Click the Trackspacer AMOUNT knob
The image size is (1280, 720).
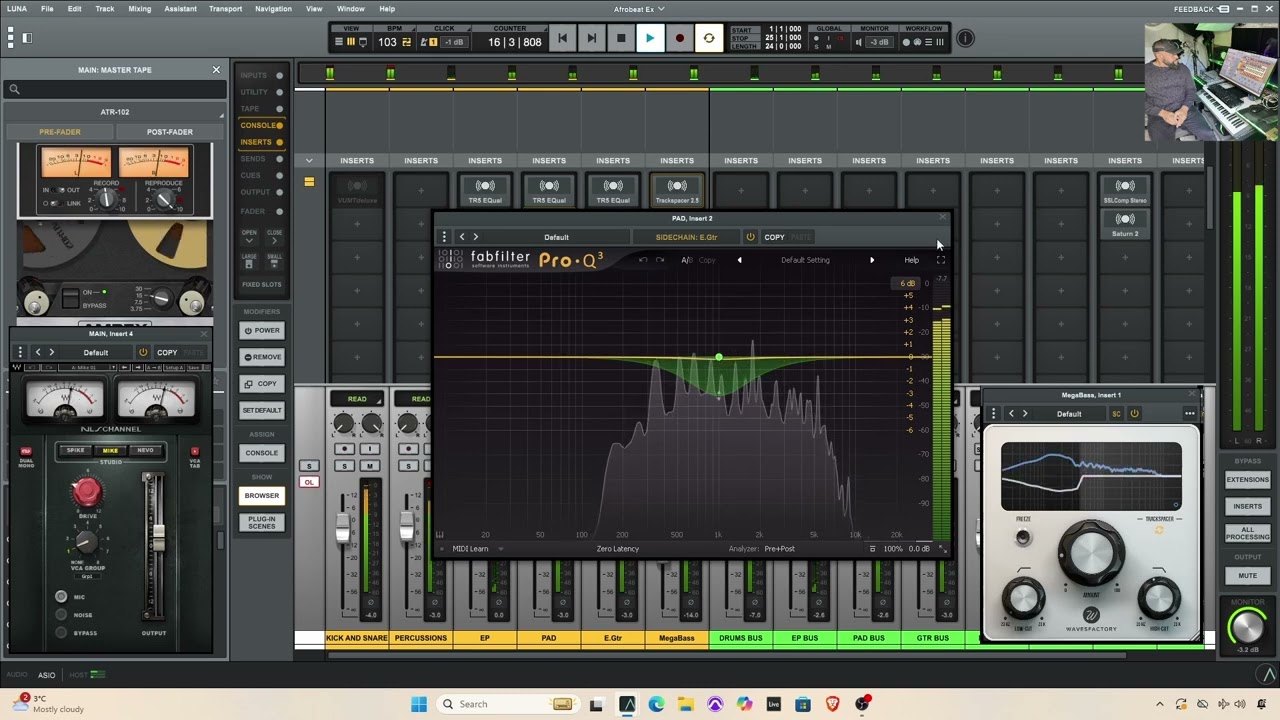pos(1091,552)
